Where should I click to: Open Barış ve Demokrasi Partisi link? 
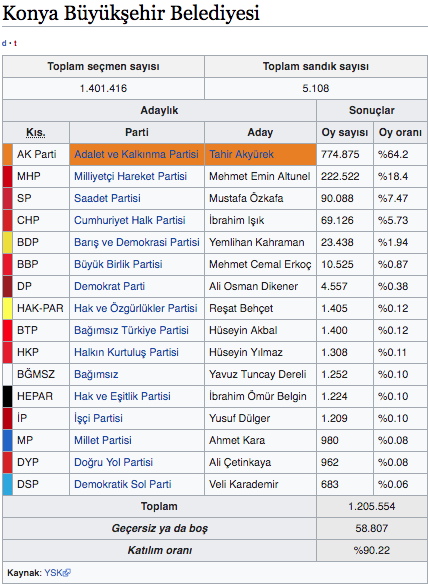[137, 242]
